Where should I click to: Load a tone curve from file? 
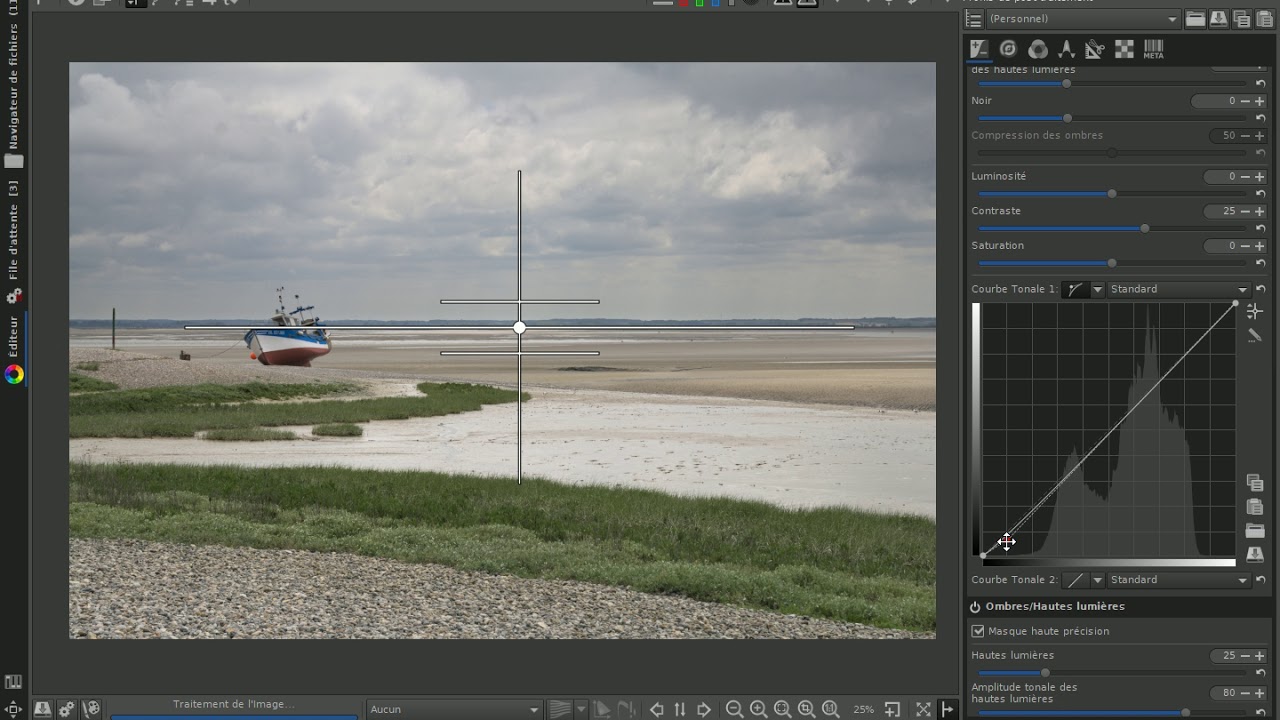pyautogui.click(x=1255, y=531)
